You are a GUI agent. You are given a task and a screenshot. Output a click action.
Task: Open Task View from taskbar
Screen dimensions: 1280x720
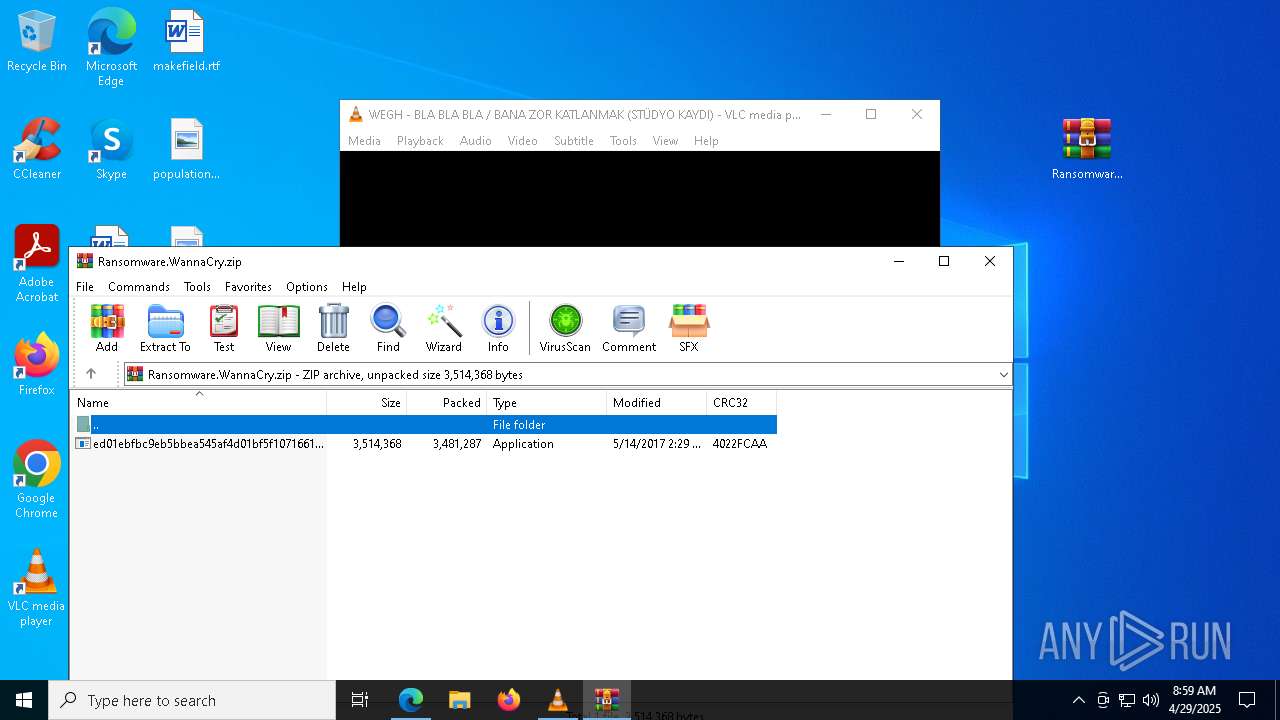tap(360, 700)
